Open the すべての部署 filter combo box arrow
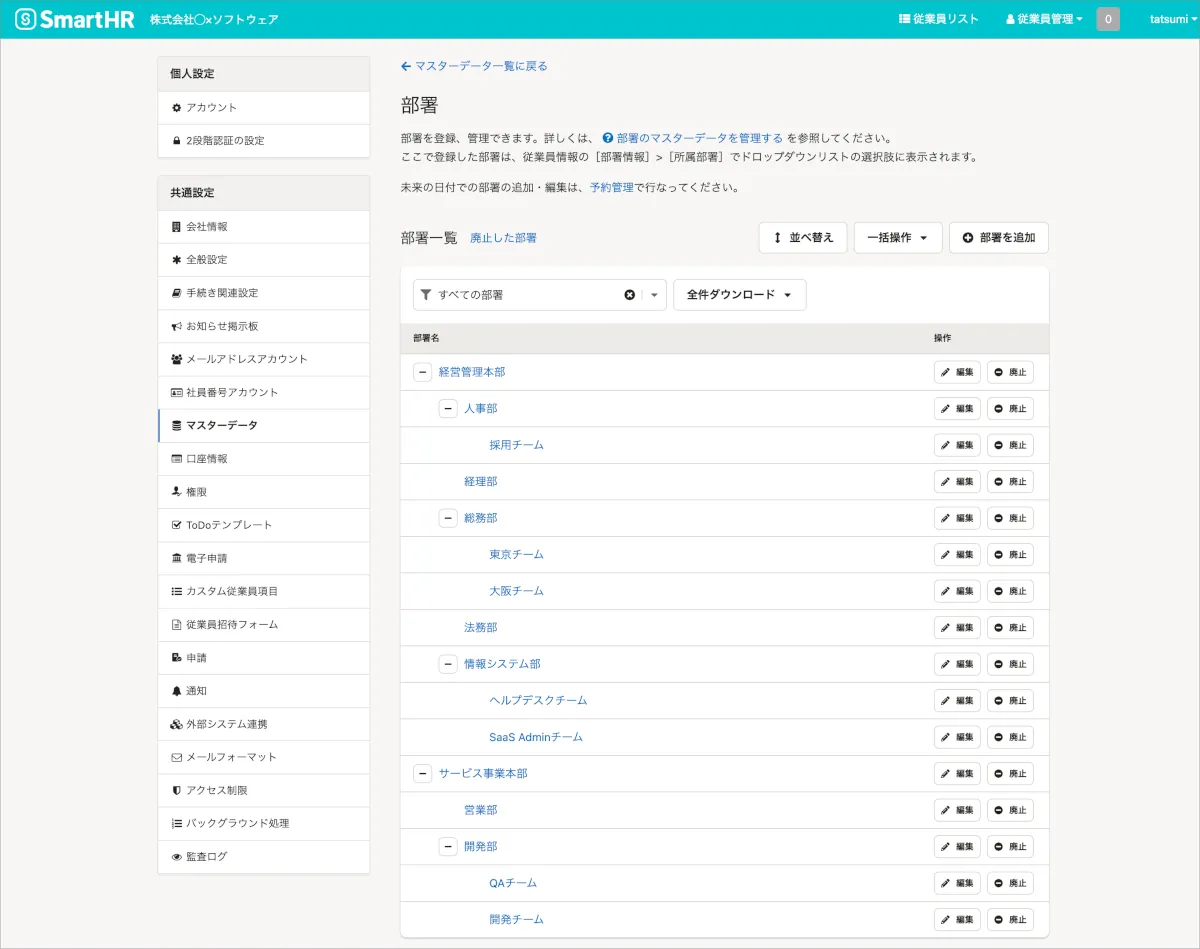The height and width of the screenshot is (949, 1200). [x=654, y=295]
